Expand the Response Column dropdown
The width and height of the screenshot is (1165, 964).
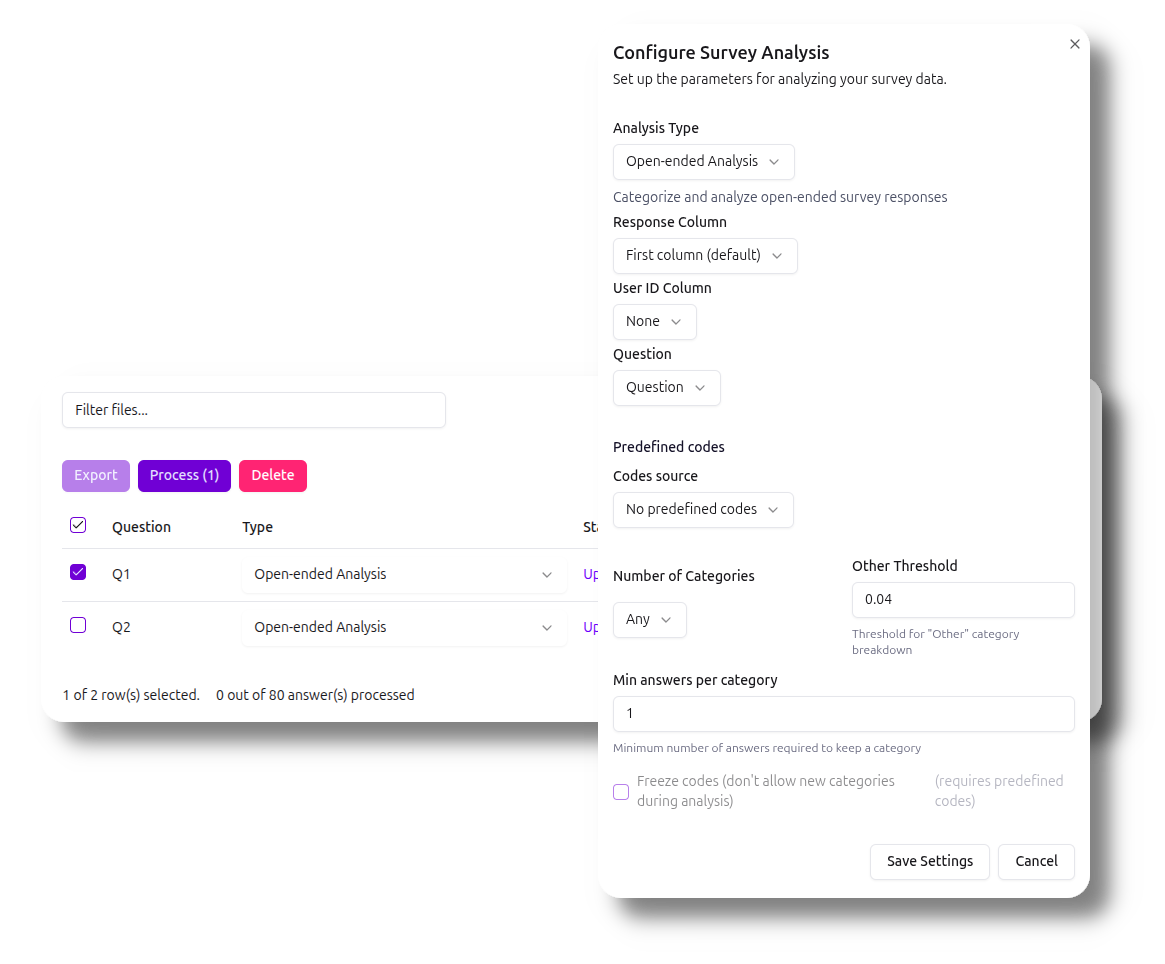coord(705,256)
